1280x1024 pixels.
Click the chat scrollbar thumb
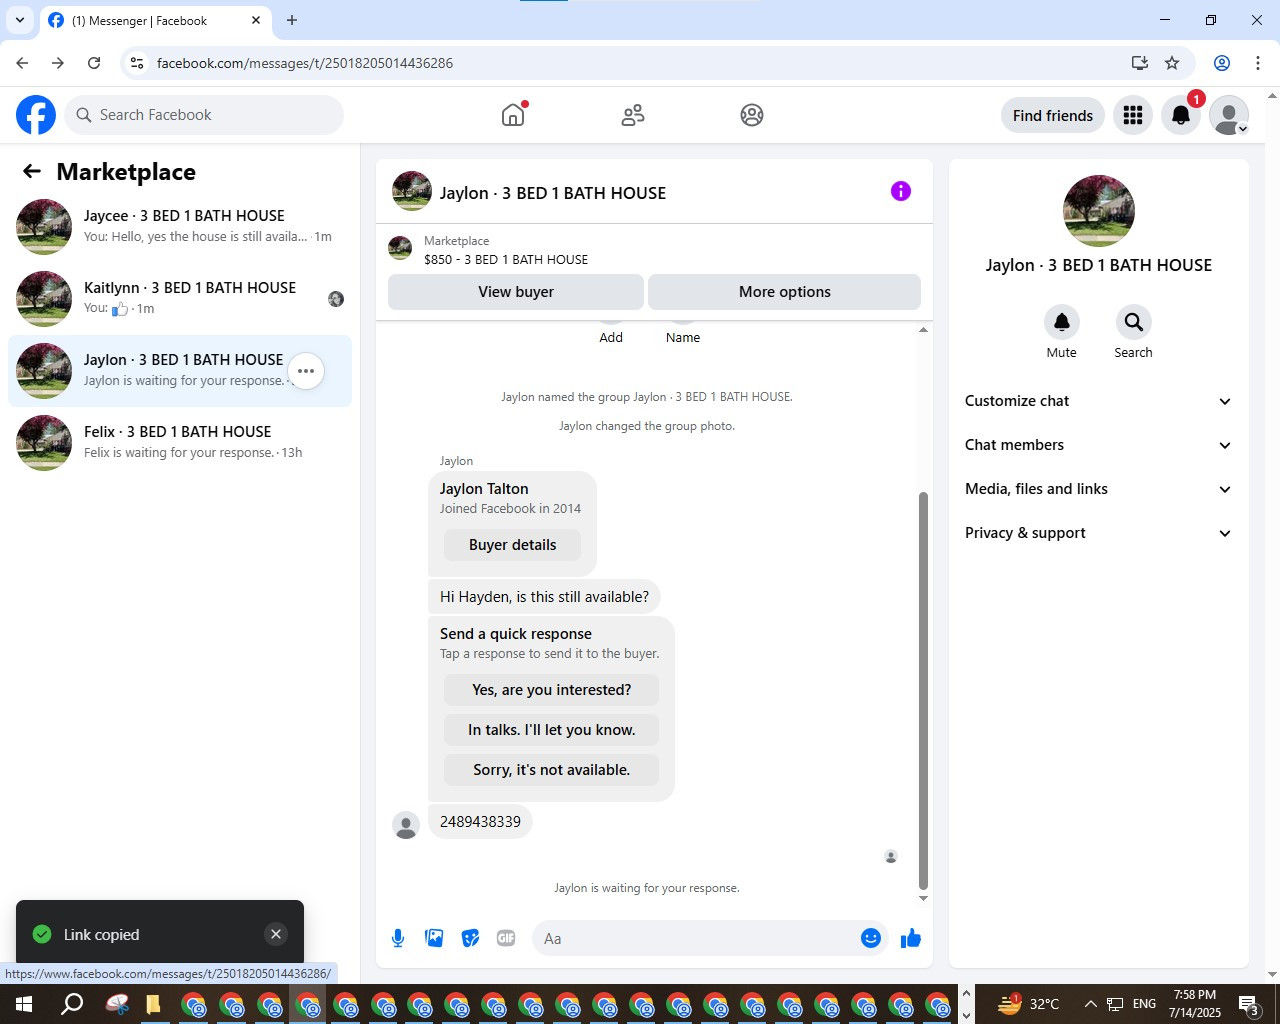click(x=923, y=690)
